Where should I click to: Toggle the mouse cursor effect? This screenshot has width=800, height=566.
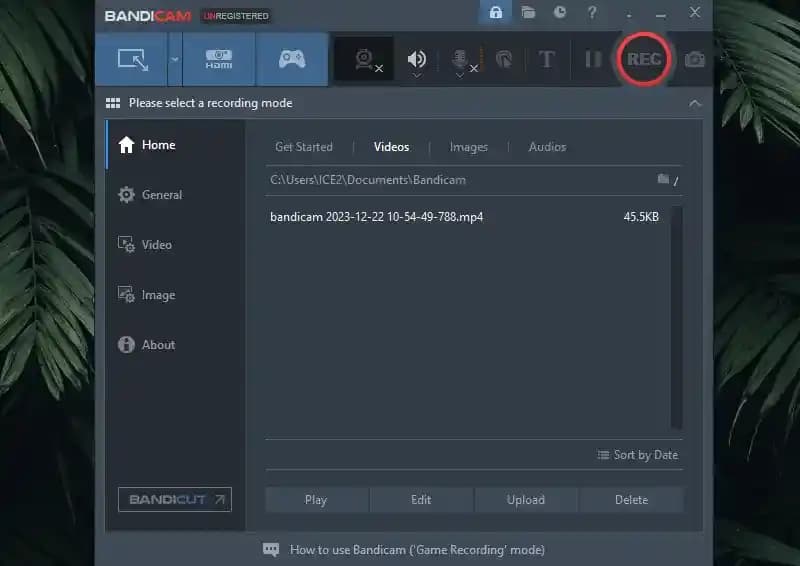[505, 60]
